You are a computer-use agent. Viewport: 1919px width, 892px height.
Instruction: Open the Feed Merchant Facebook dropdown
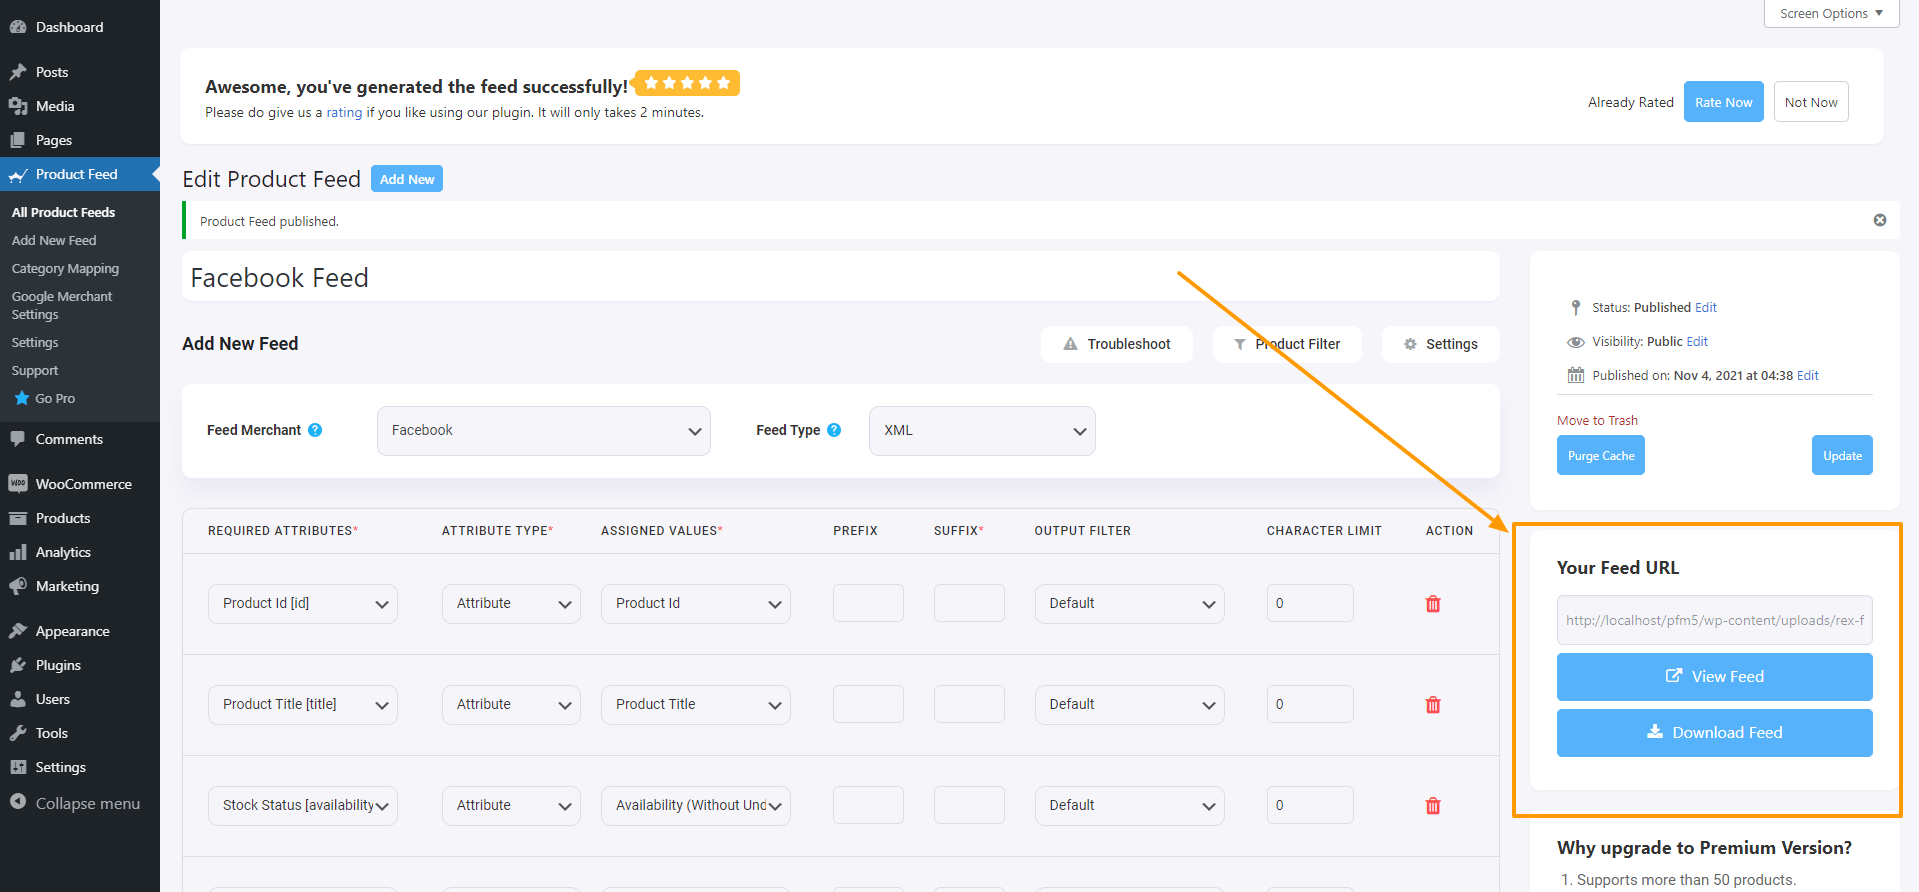click(544, 431)
